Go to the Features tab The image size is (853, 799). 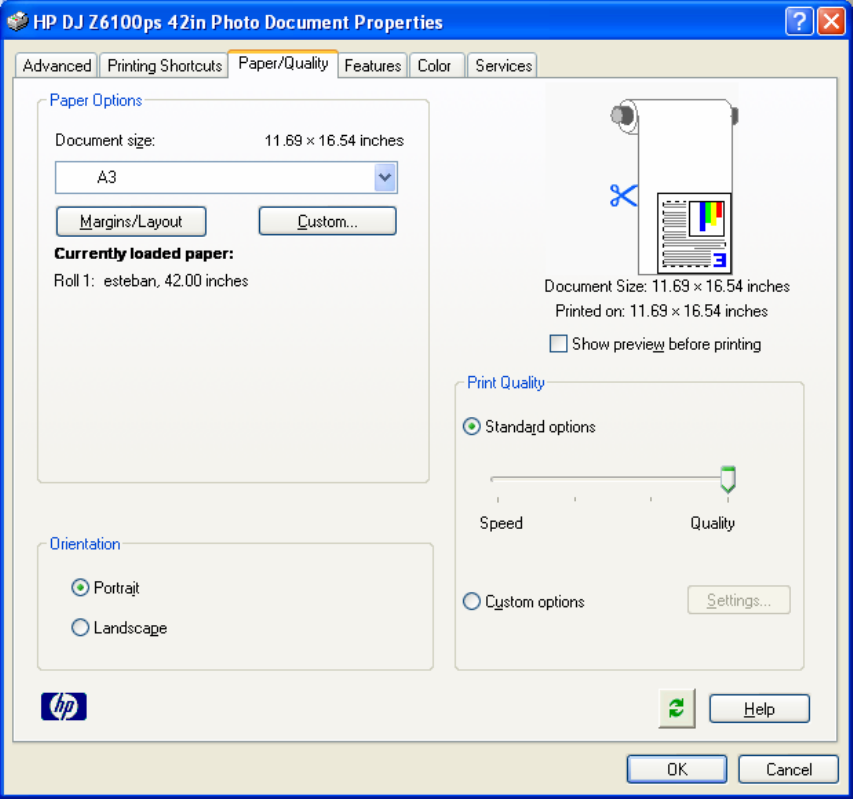(x=373, y=65)
